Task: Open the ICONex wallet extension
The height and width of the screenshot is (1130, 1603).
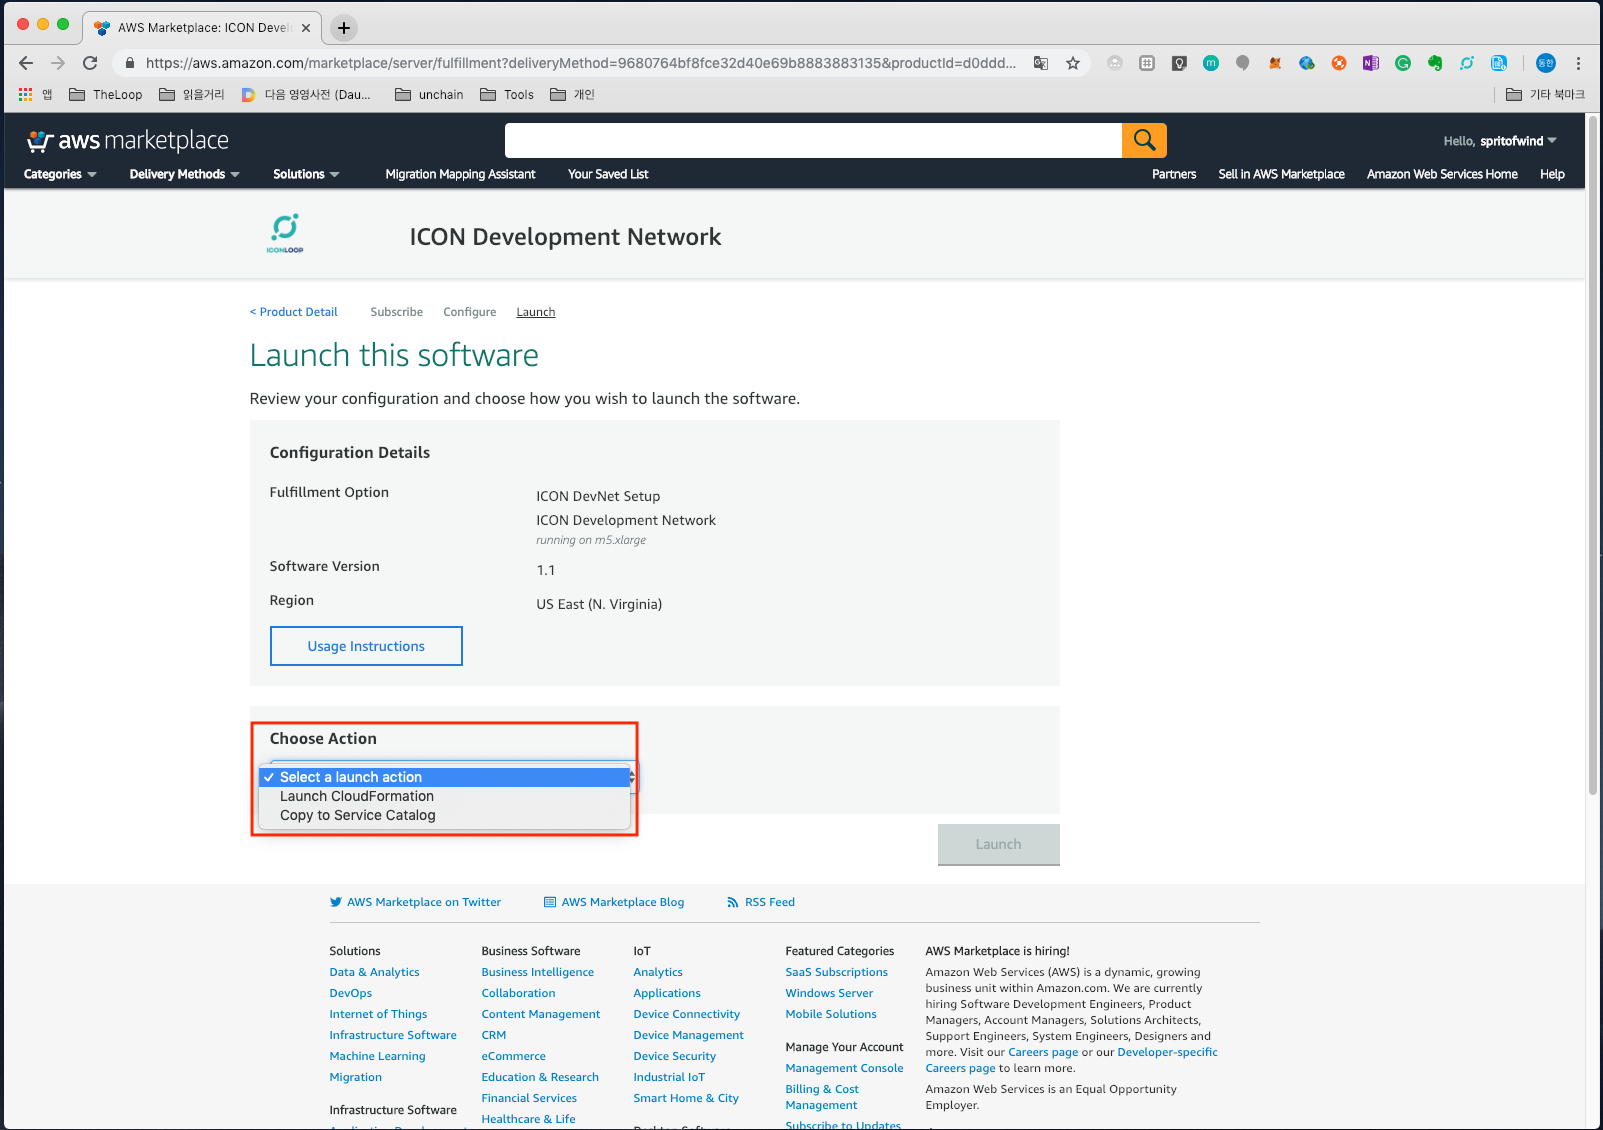Action: point(1467,63)
